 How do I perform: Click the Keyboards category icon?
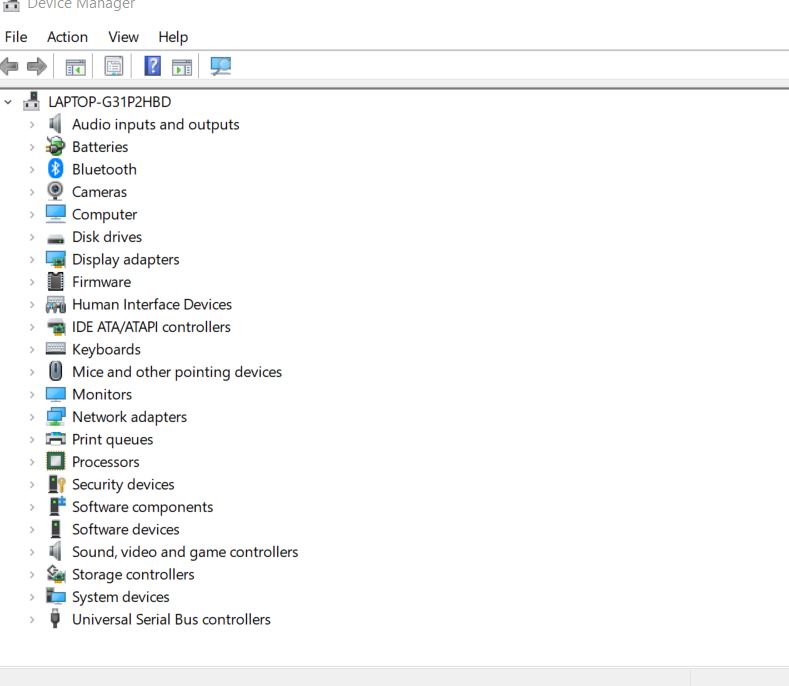pyautogui.click(x=55, y=348)
